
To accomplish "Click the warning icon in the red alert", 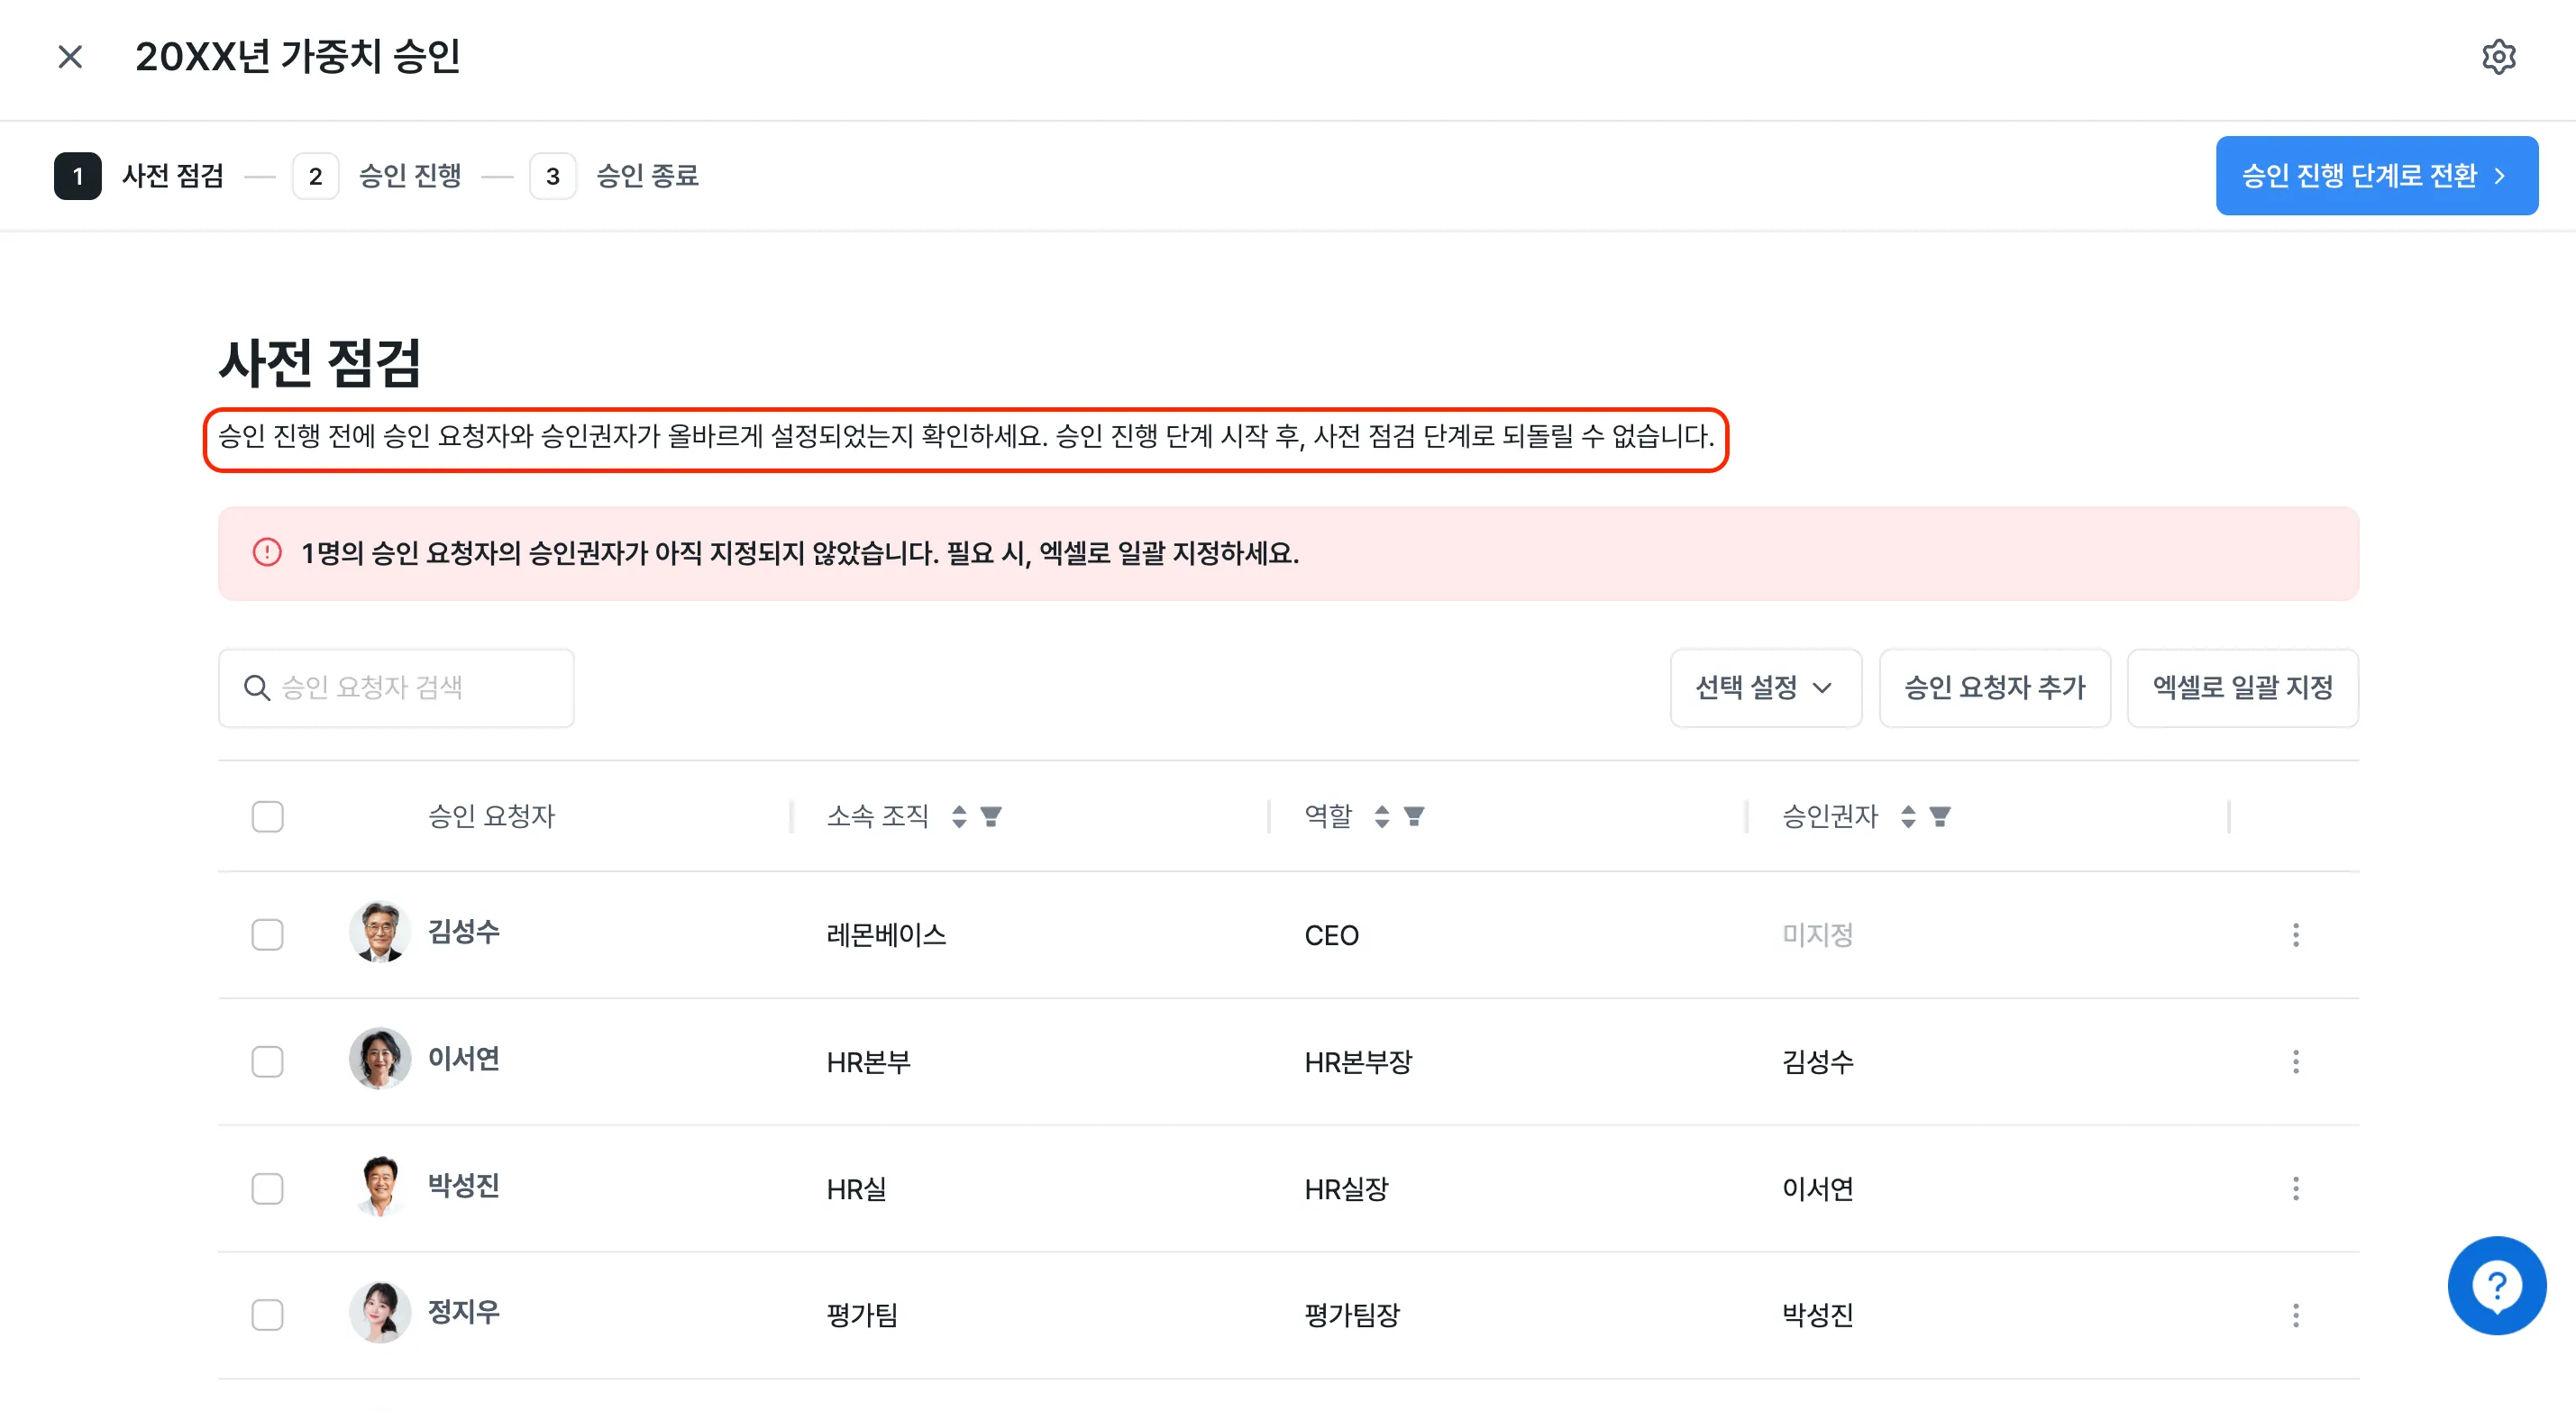I will (x=267, y=552).
